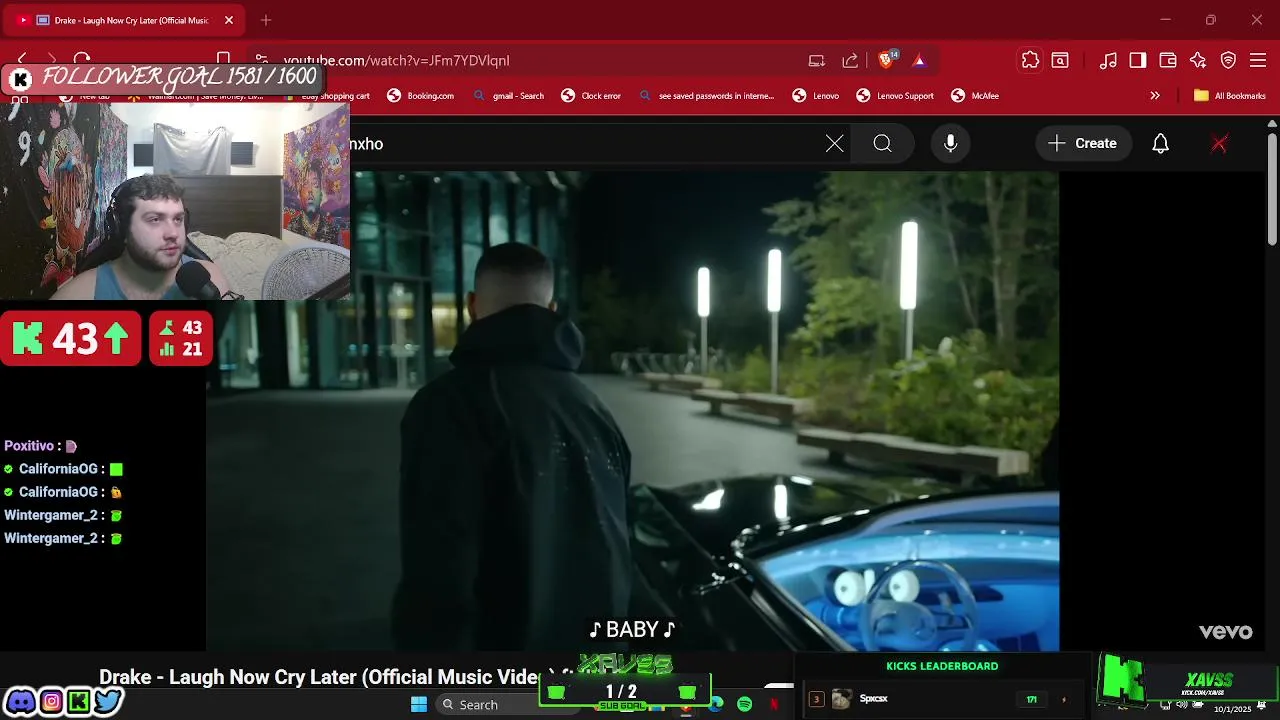The width and height of the screenshot is (1280, 720).
Task: Submit YouTube search with magnifier button
Action: point(882,144)
